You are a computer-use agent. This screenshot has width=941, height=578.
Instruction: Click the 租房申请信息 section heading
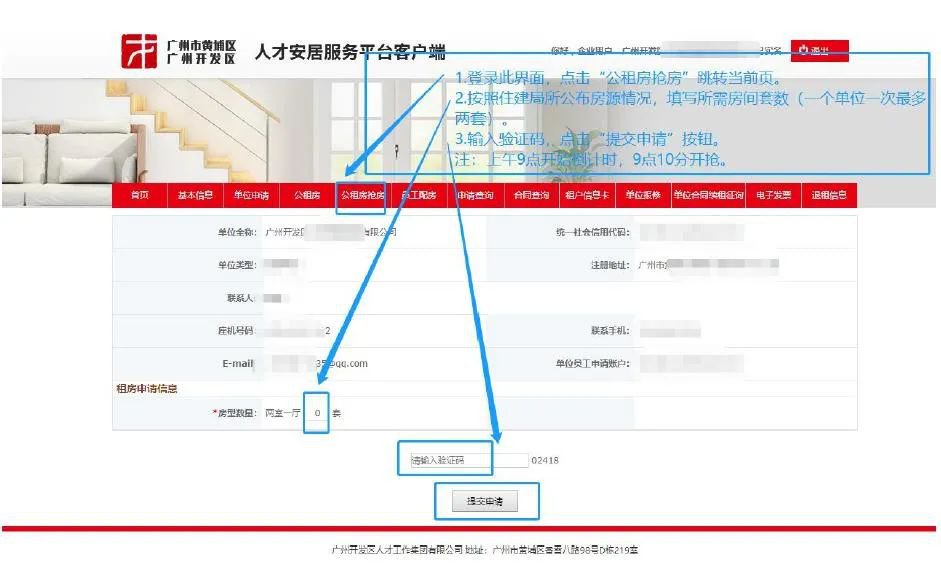pyautogui.click(x=147, y=388)
